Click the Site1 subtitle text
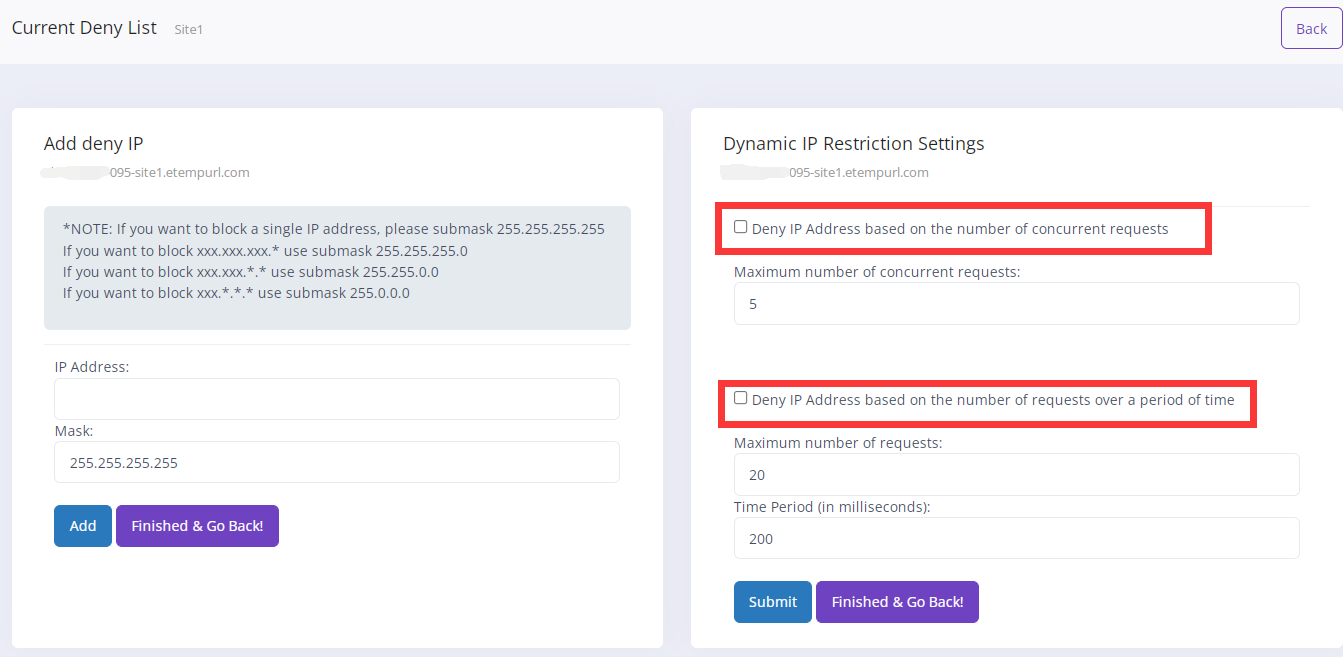This screenshot has width=1343, height=657. tap(189, 30)
